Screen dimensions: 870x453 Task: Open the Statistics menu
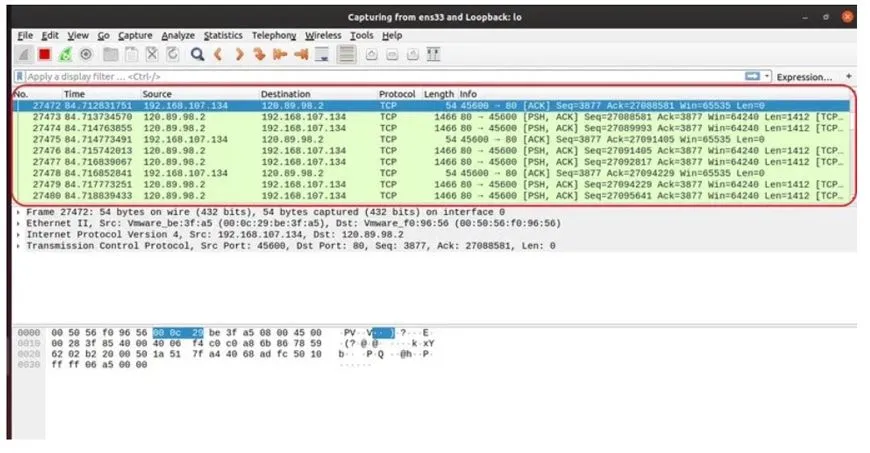(222, 35)
